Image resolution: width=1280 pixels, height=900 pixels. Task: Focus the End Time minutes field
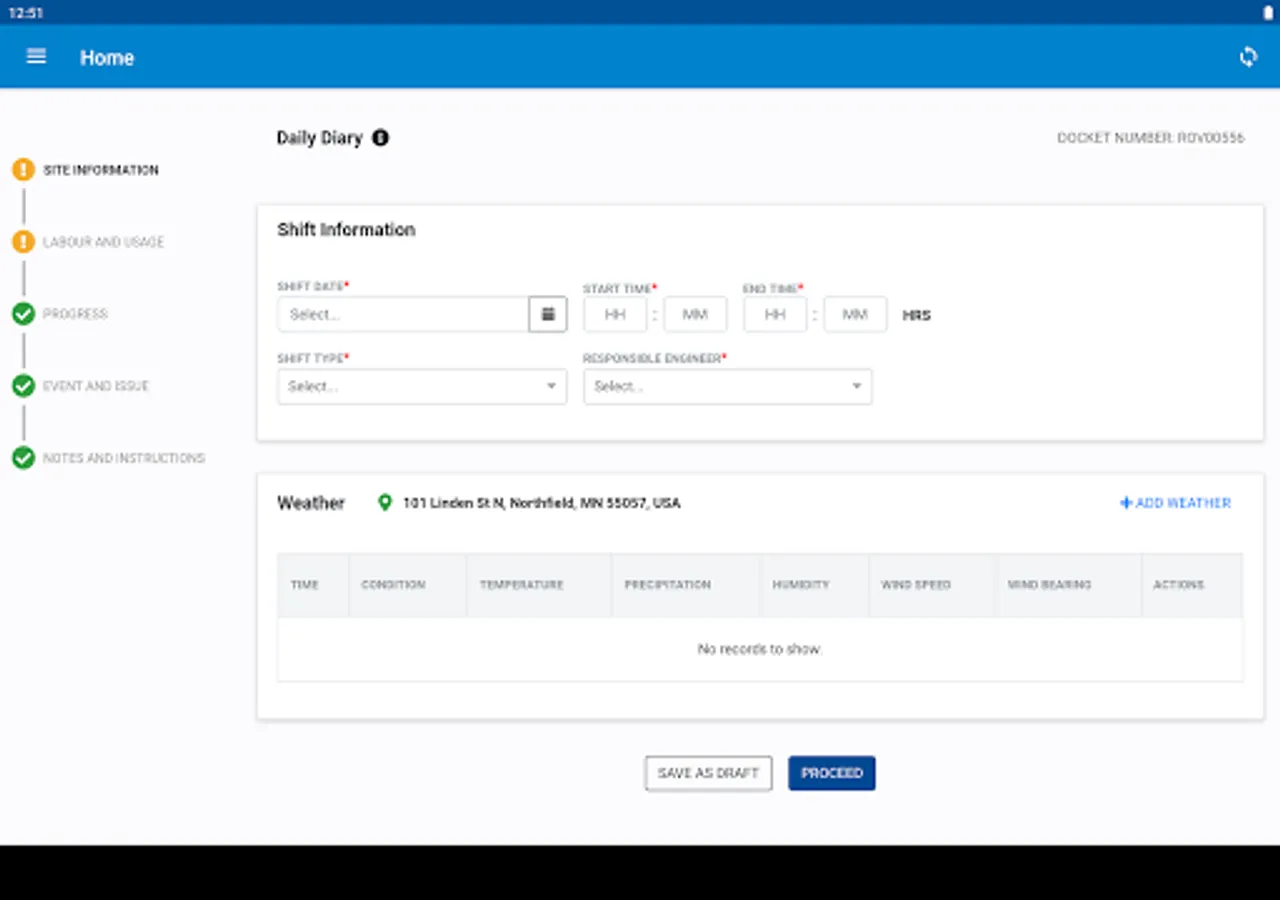pyautogui.click(x=855, y=314)
